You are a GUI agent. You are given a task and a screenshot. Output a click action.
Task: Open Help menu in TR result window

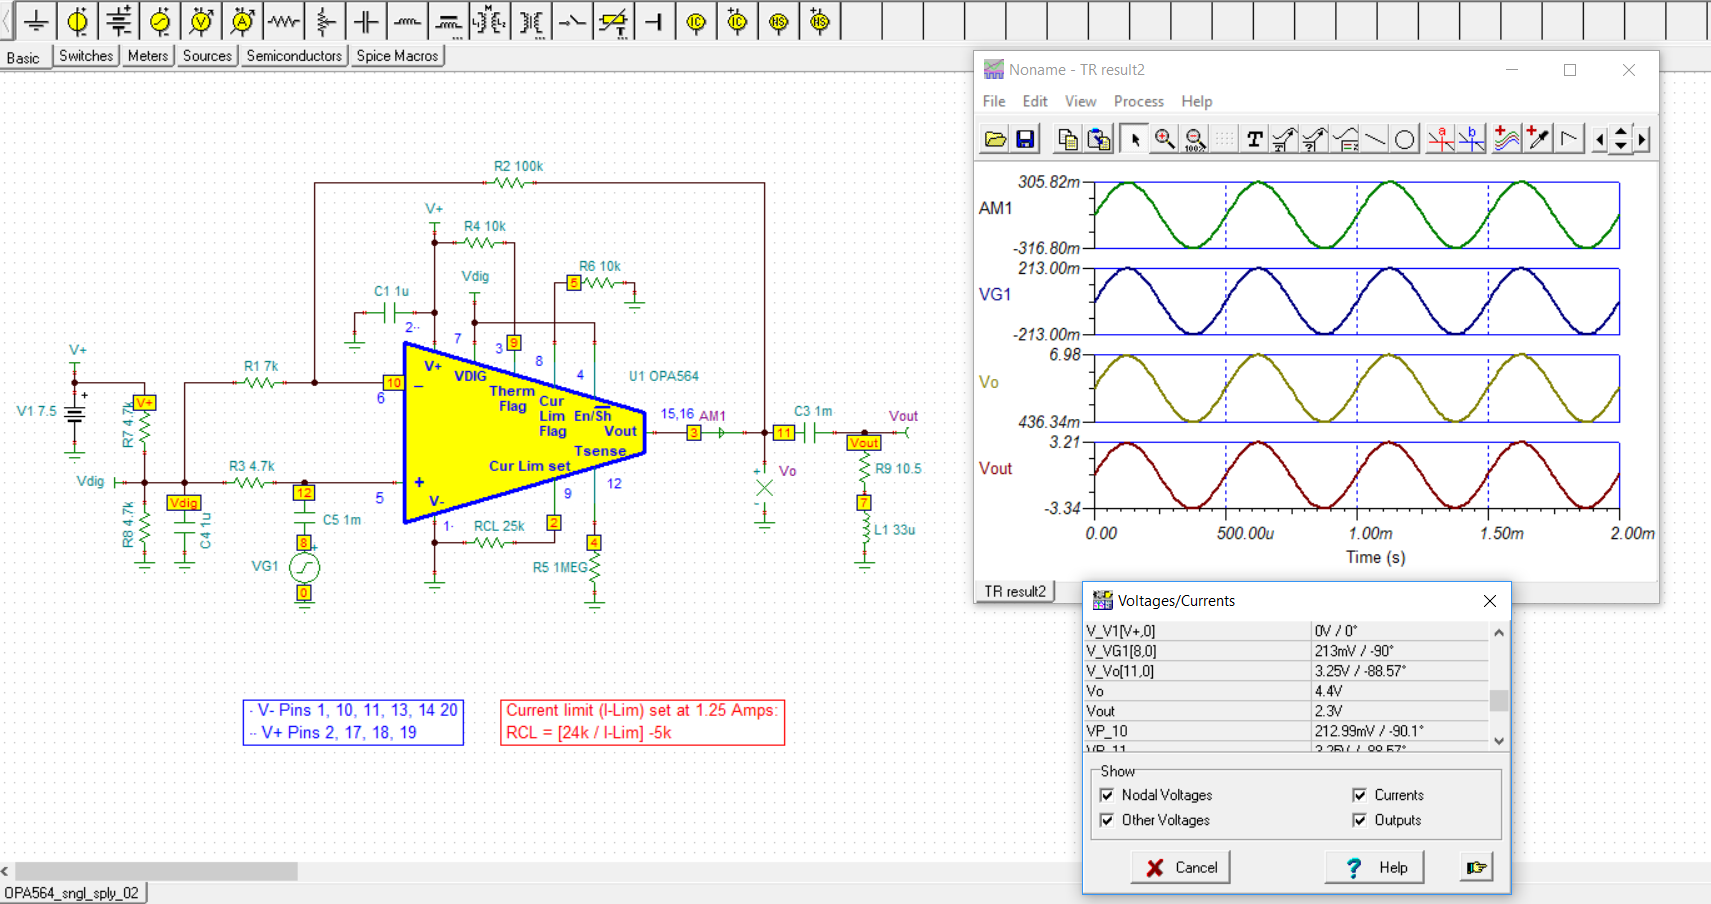click(1197, 101)
